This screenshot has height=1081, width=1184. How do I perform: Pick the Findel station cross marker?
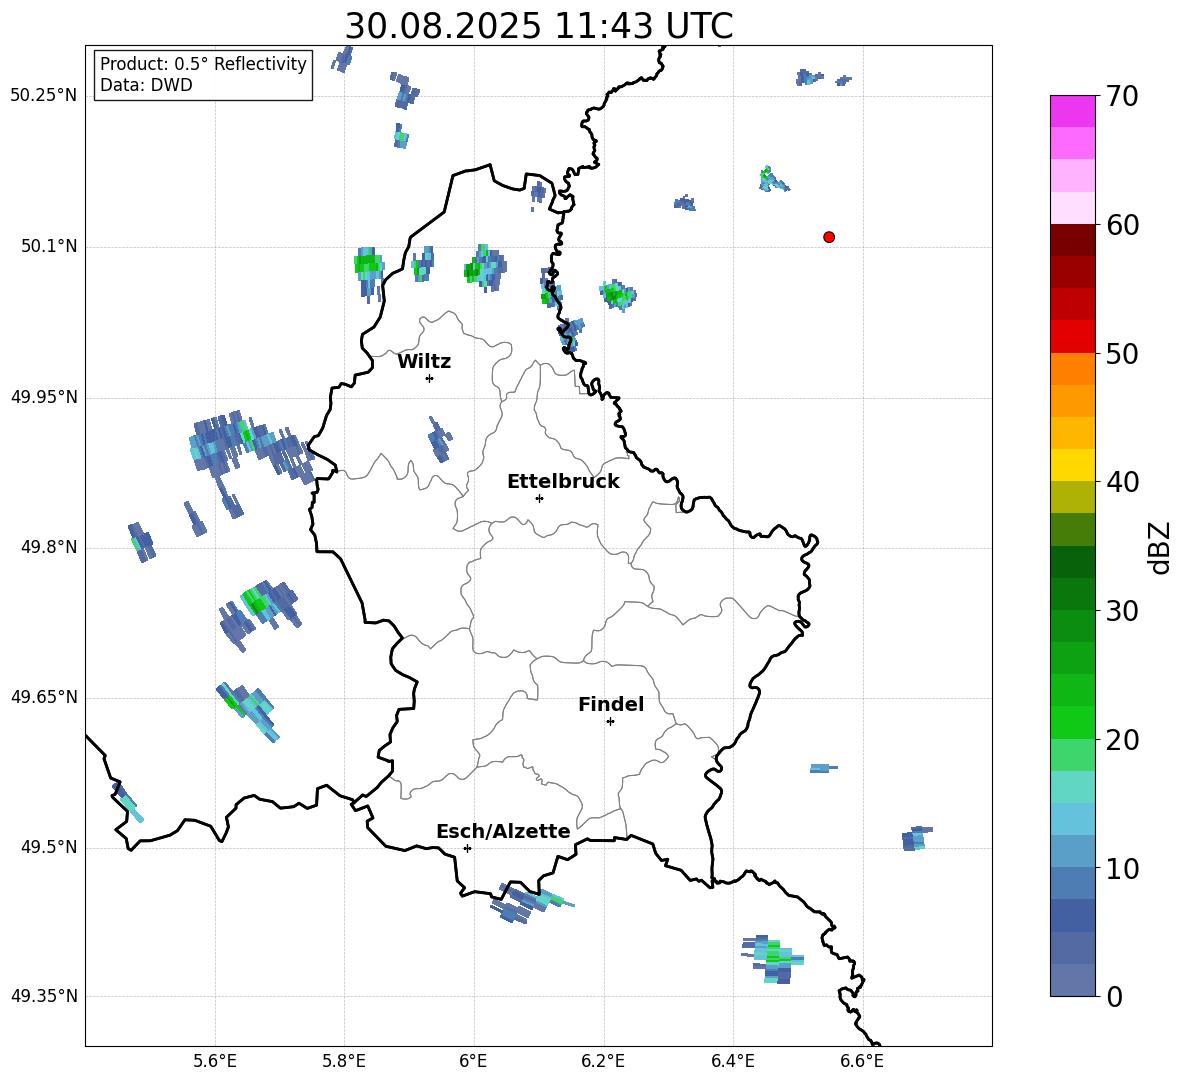[610, 721]
